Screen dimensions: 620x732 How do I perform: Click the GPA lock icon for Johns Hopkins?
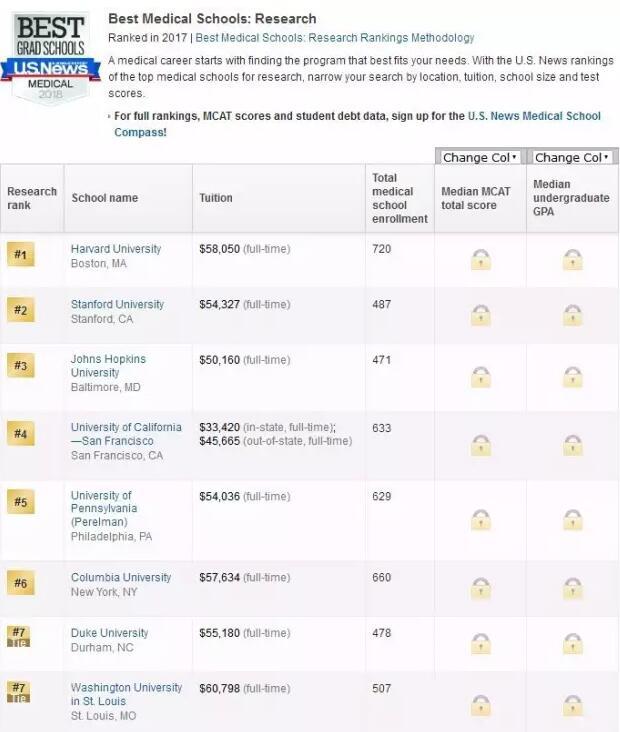[573, 377]
